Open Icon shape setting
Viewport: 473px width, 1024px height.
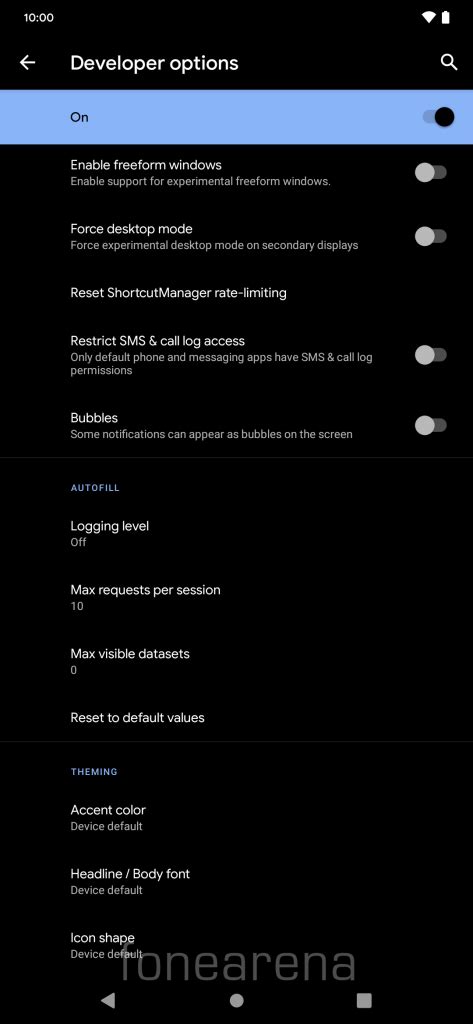click(236, 945)
